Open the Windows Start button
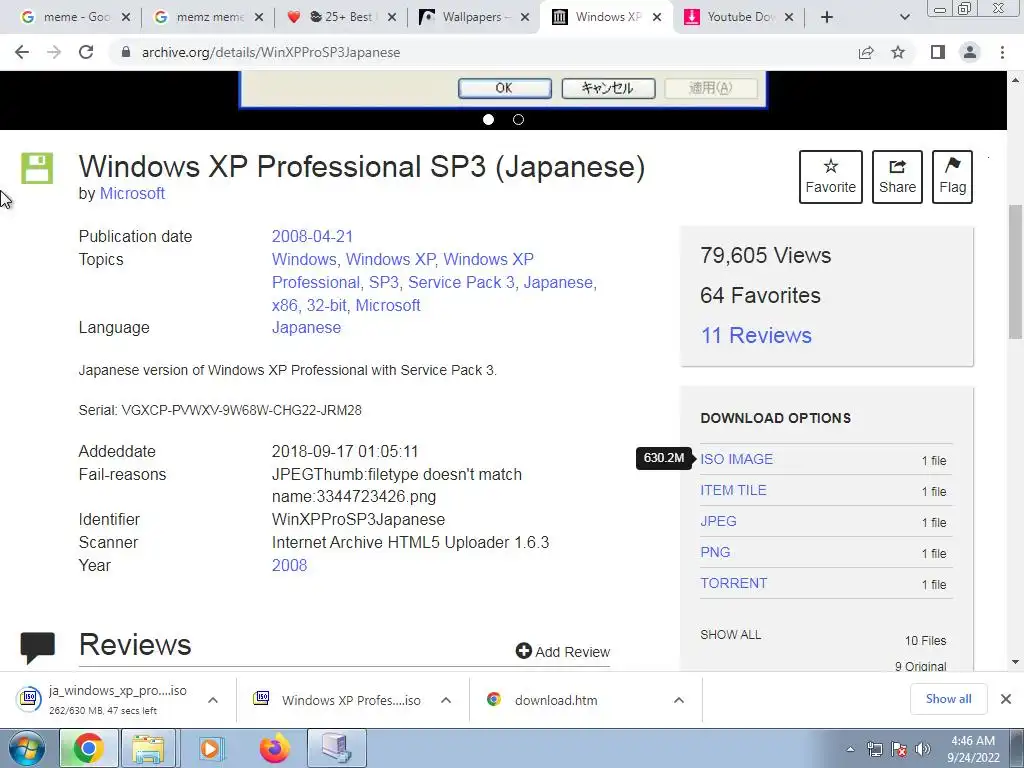The image size is (1024, 768). [27, 748]
